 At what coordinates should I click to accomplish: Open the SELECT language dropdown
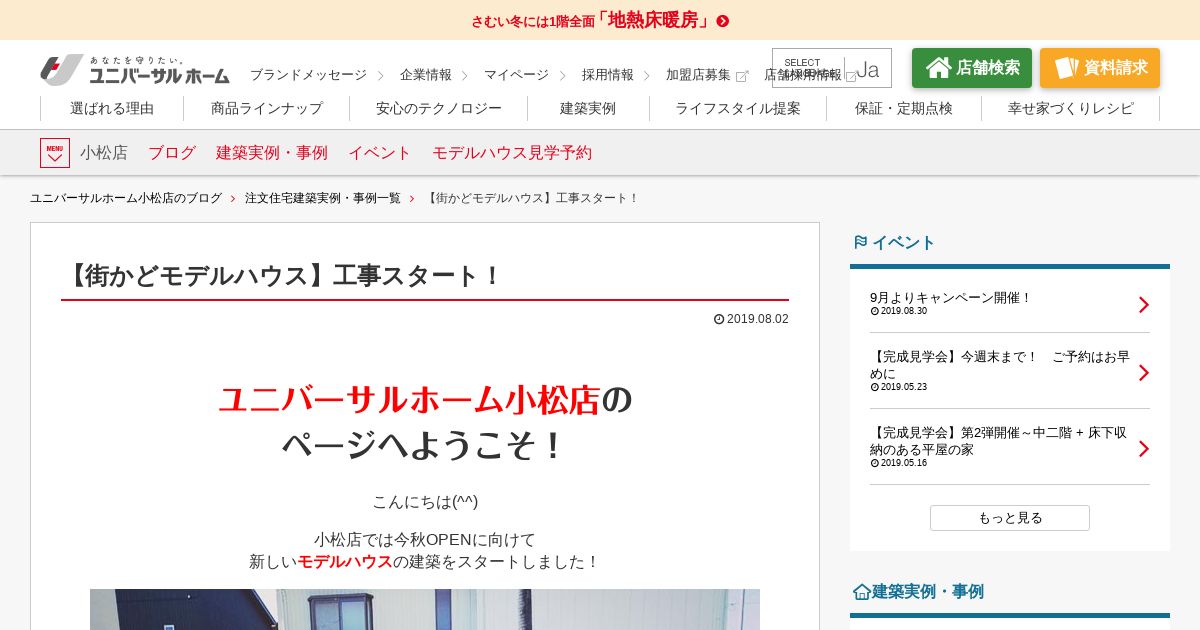(x=832, y=68)
